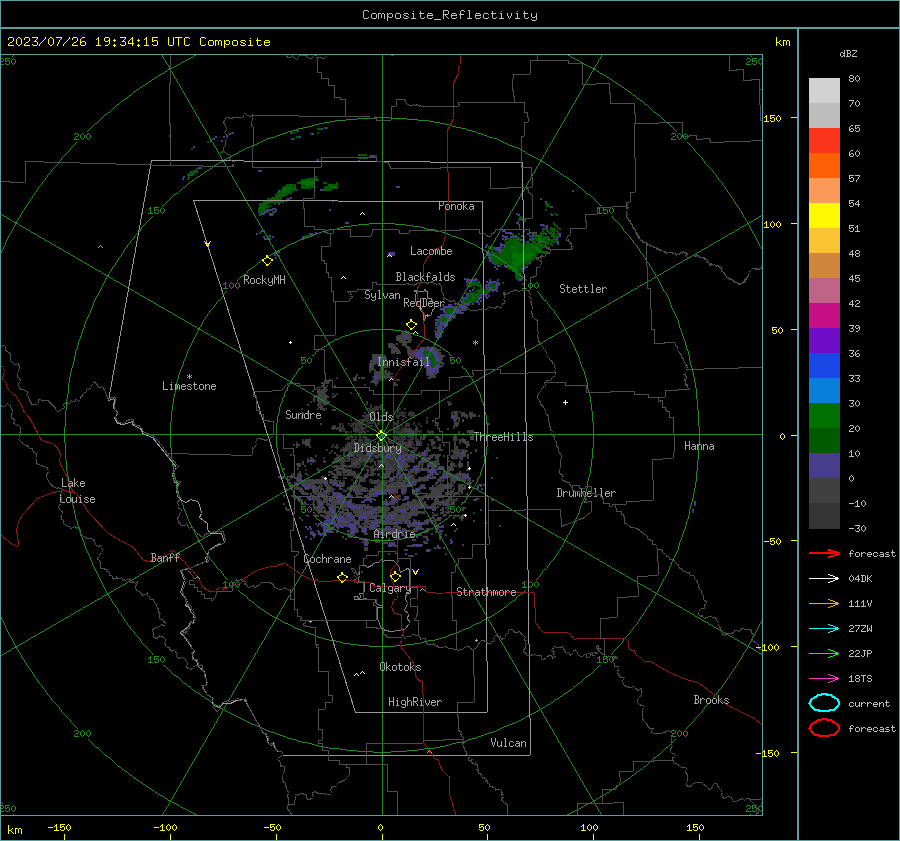This screenshot has width=900, height=841.
Task: Click the Didsbury city label
Action: (x=377, y=448)
